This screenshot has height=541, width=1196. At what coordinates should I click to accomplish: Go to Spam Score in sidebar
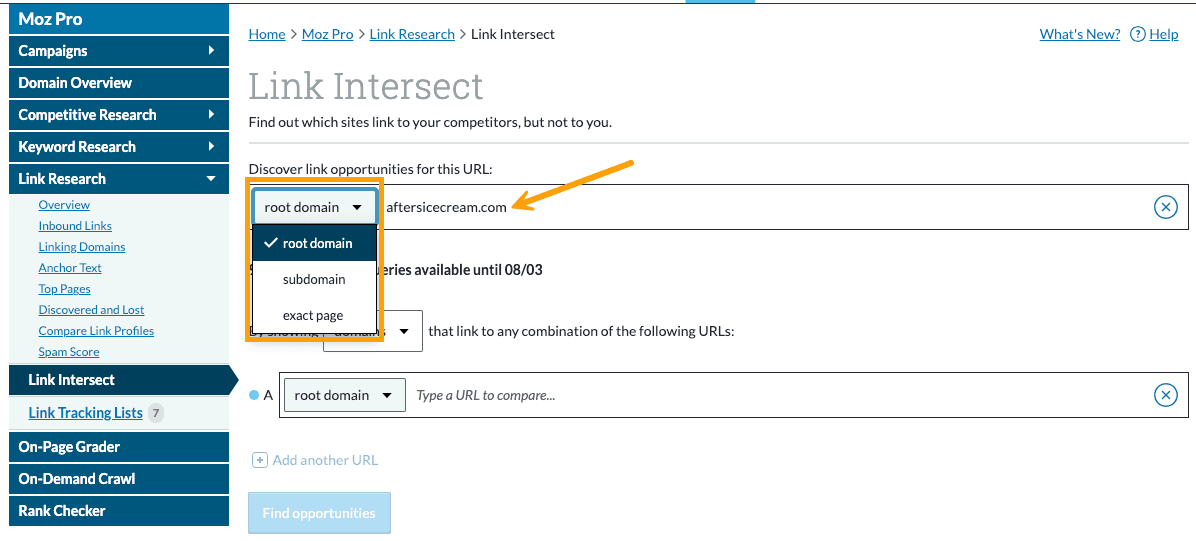69,352
